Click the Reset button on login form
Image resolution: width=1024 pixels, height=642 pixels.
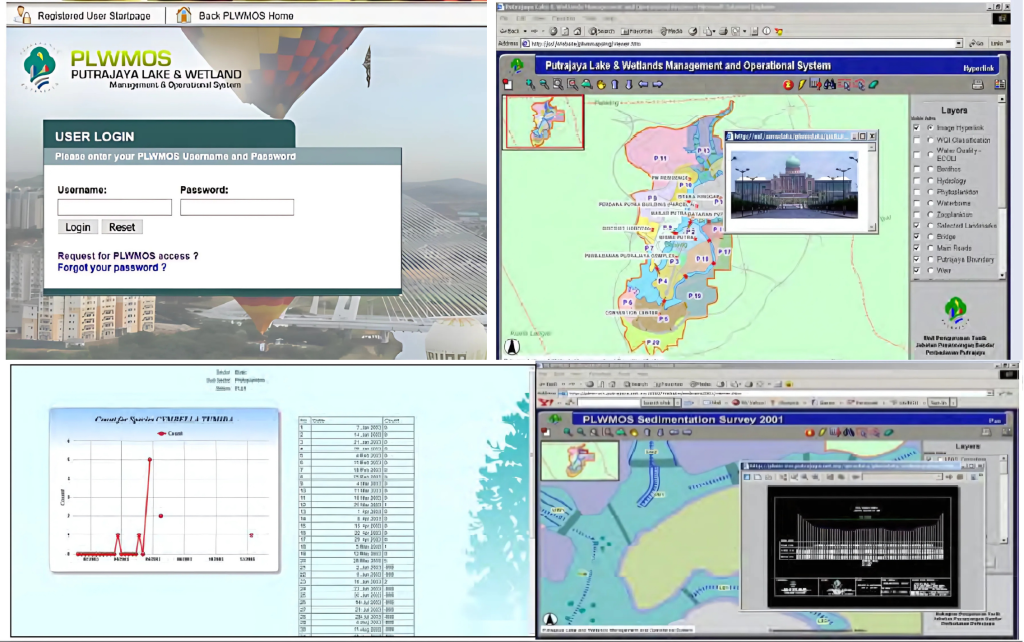coord(122,227)
